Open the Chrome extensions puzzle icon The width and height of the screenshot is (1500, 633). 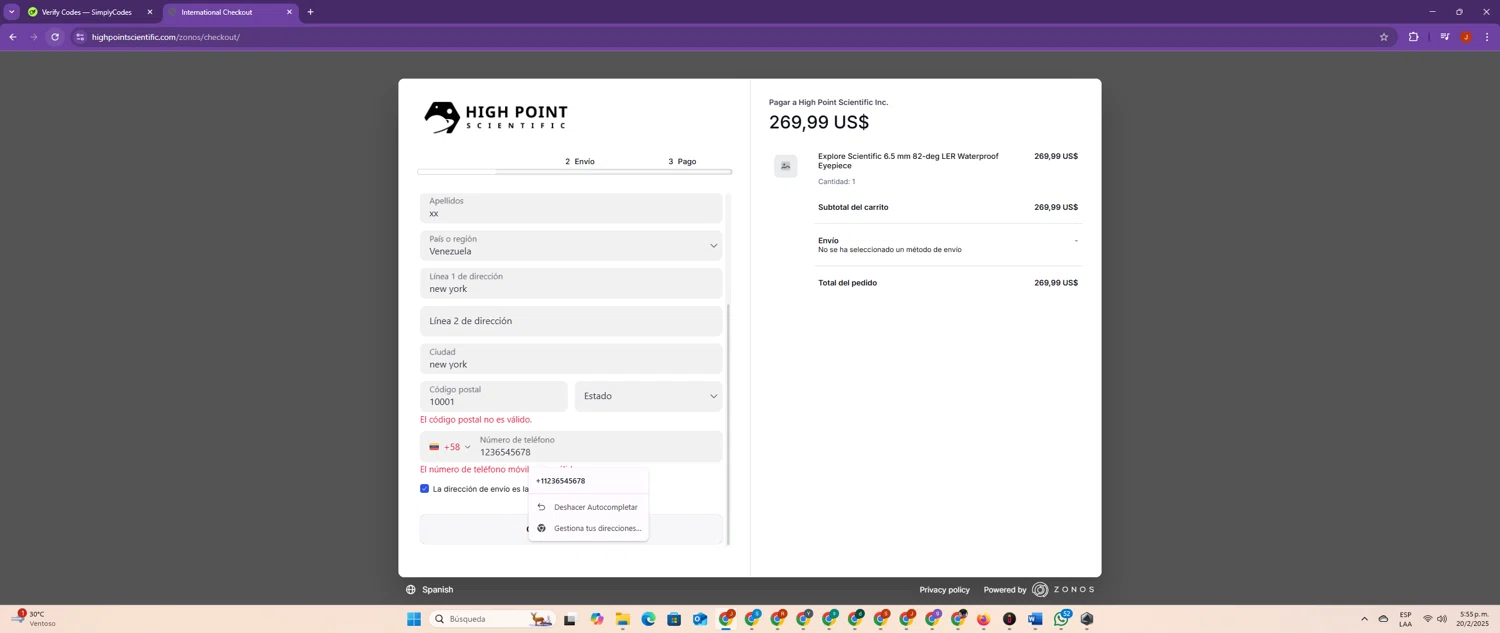coord(1413,37)
